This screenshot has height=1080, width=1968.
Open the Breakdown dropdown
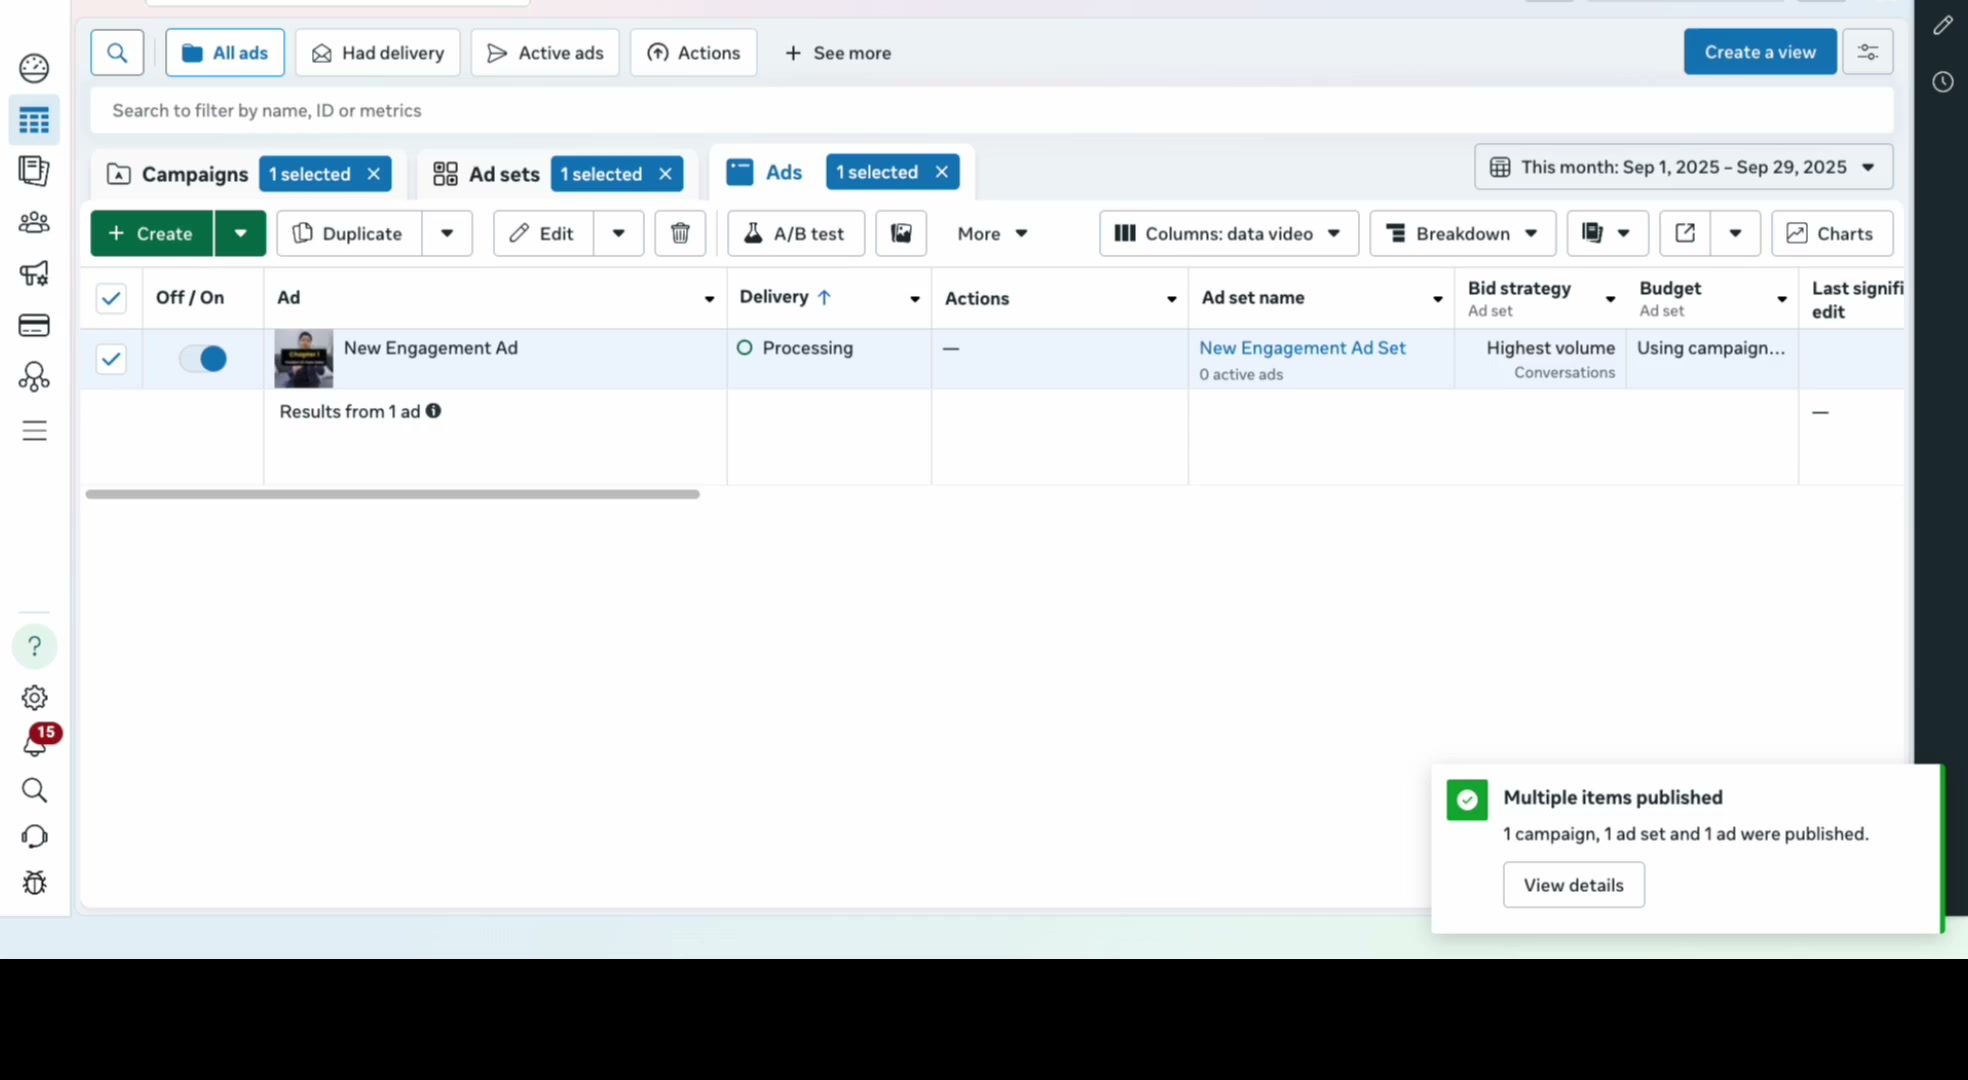click(1463, 233)
